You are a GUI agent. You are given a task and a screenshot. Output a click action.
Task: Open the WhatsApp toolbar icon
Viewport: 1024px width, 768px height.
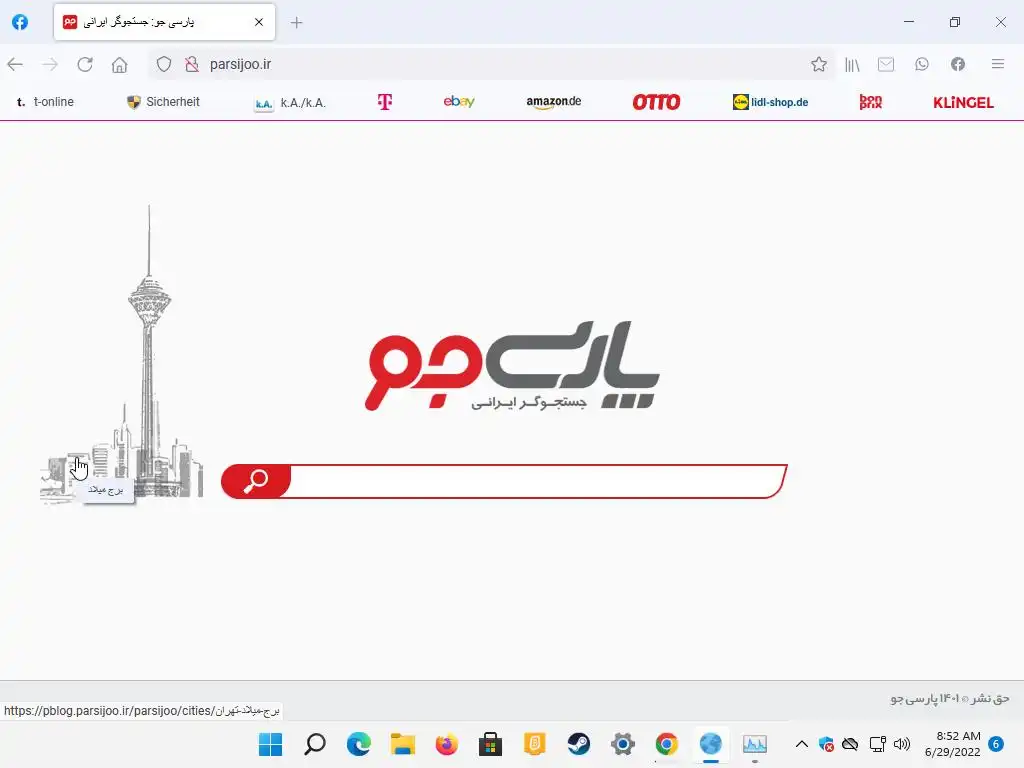tap(921, 64)
